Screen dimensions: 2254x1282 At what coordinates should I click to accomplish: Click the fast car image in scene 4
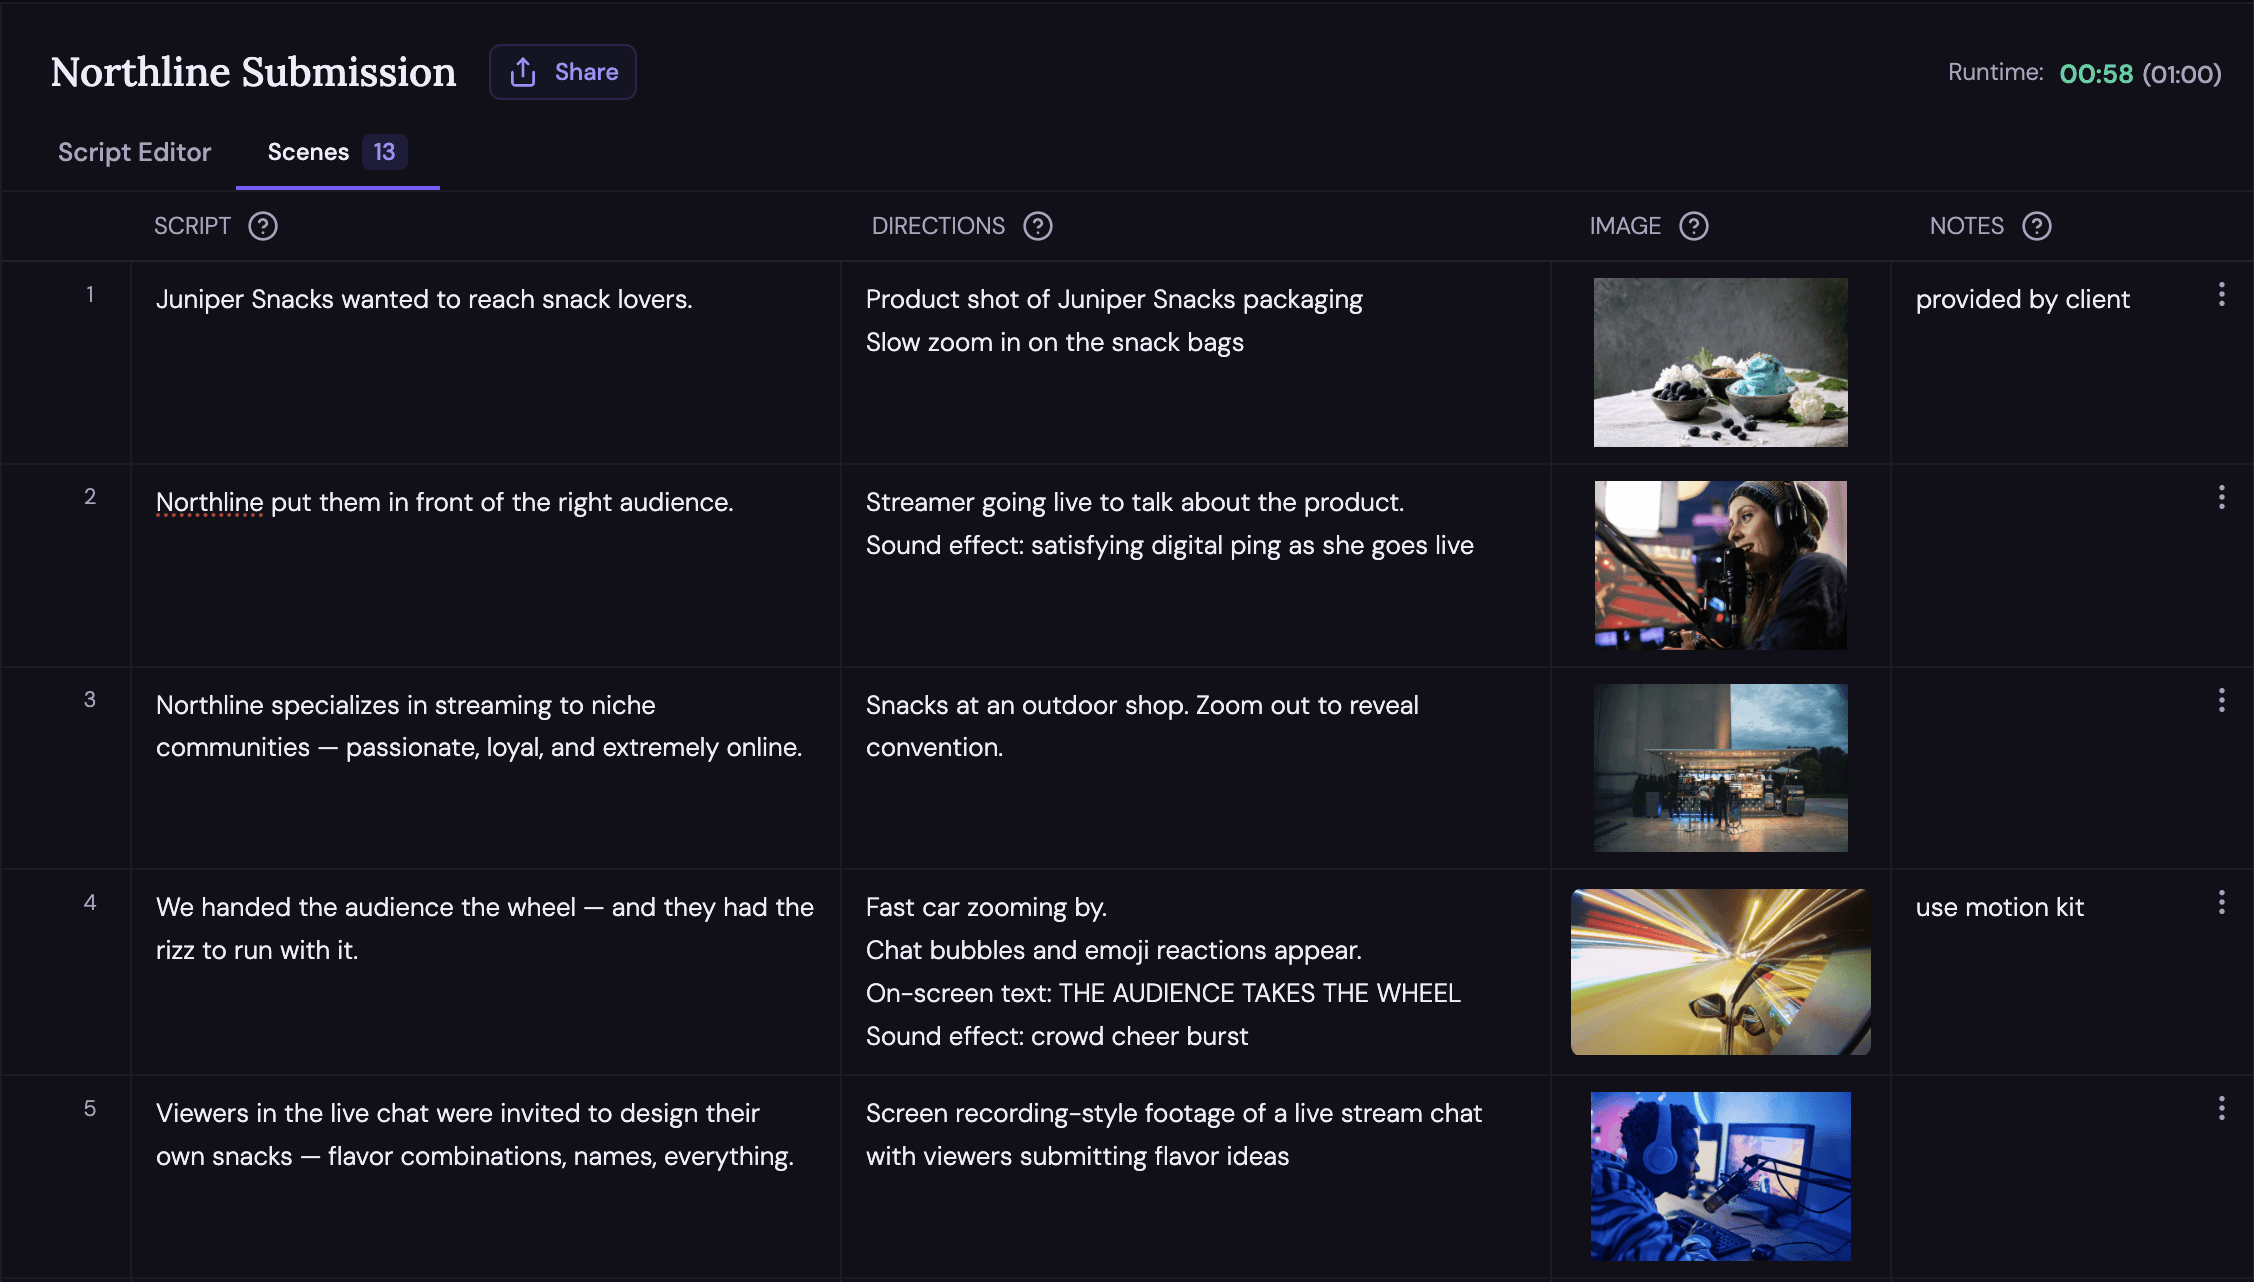click(x=1720, y=971)
